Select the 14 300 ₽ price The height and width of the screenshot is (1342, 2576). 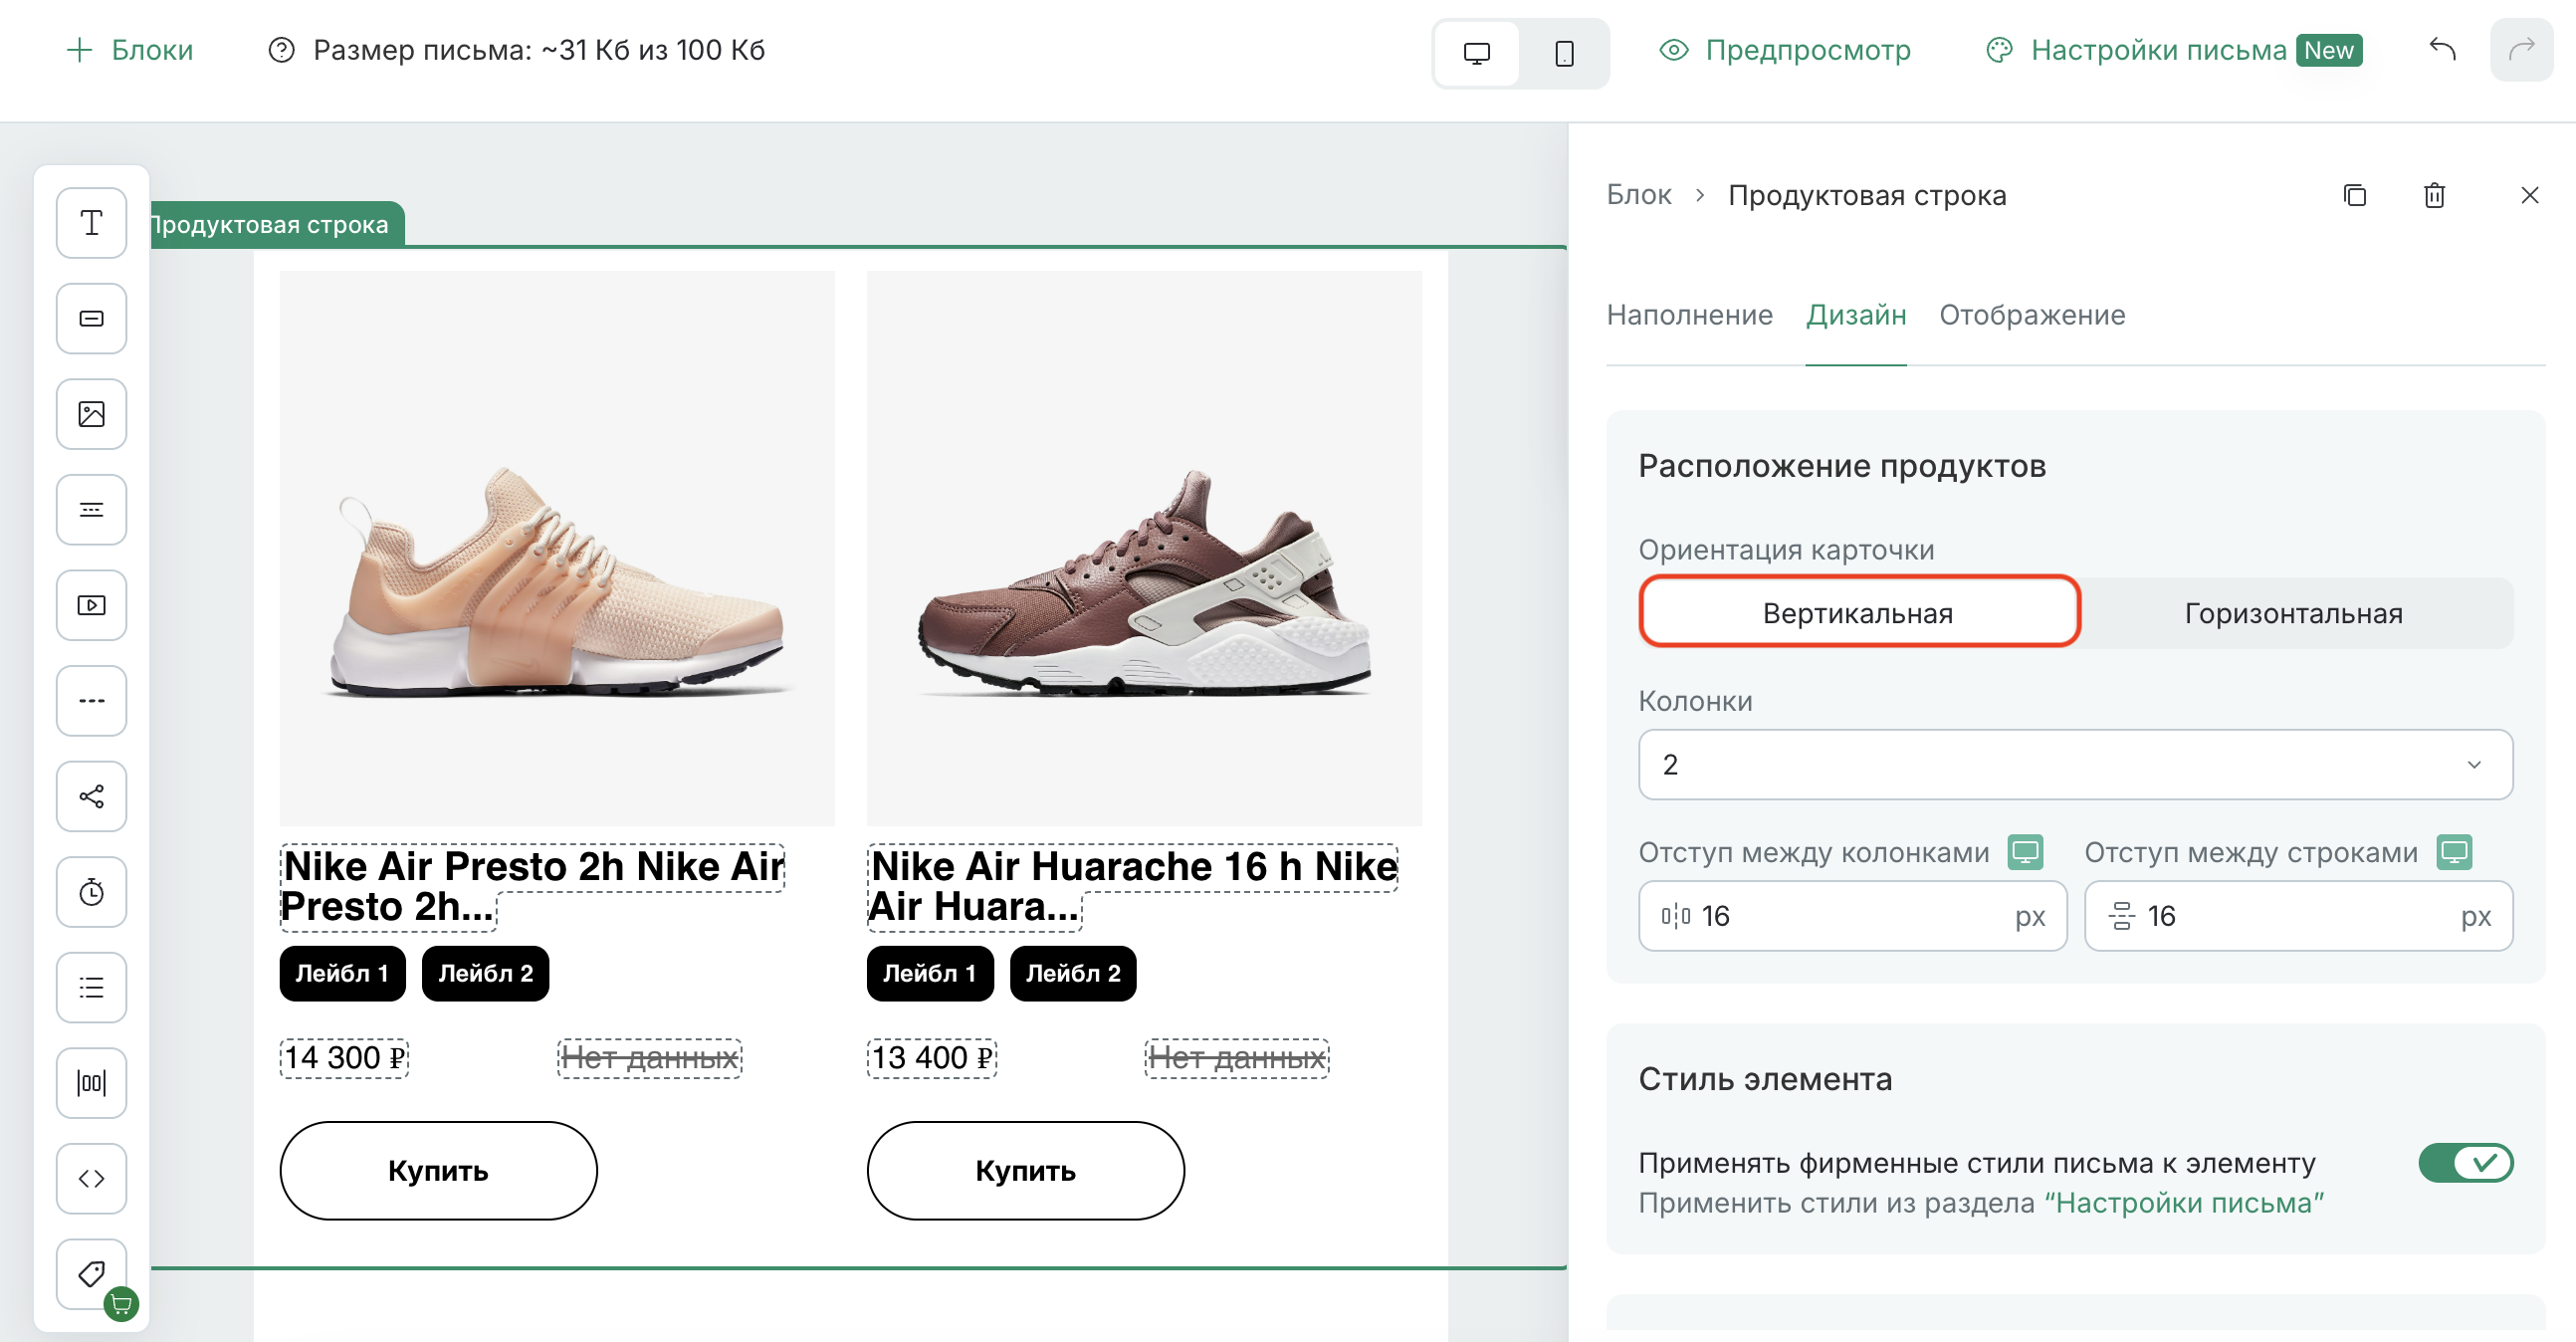[x=344, y=1058]
